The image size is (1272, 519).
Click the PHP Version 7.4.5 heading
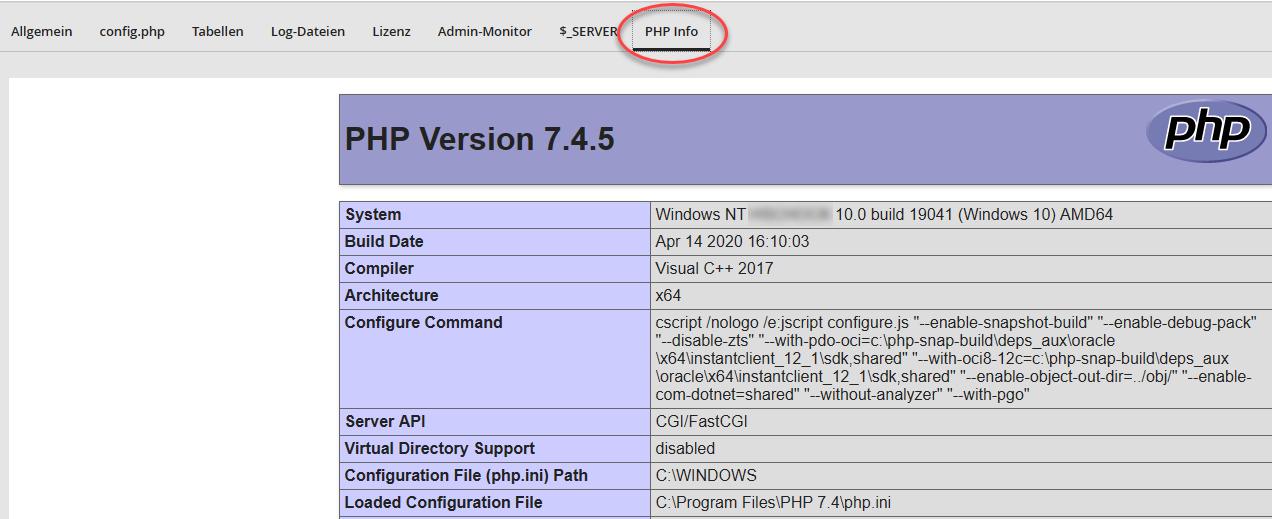pos(479,139)
